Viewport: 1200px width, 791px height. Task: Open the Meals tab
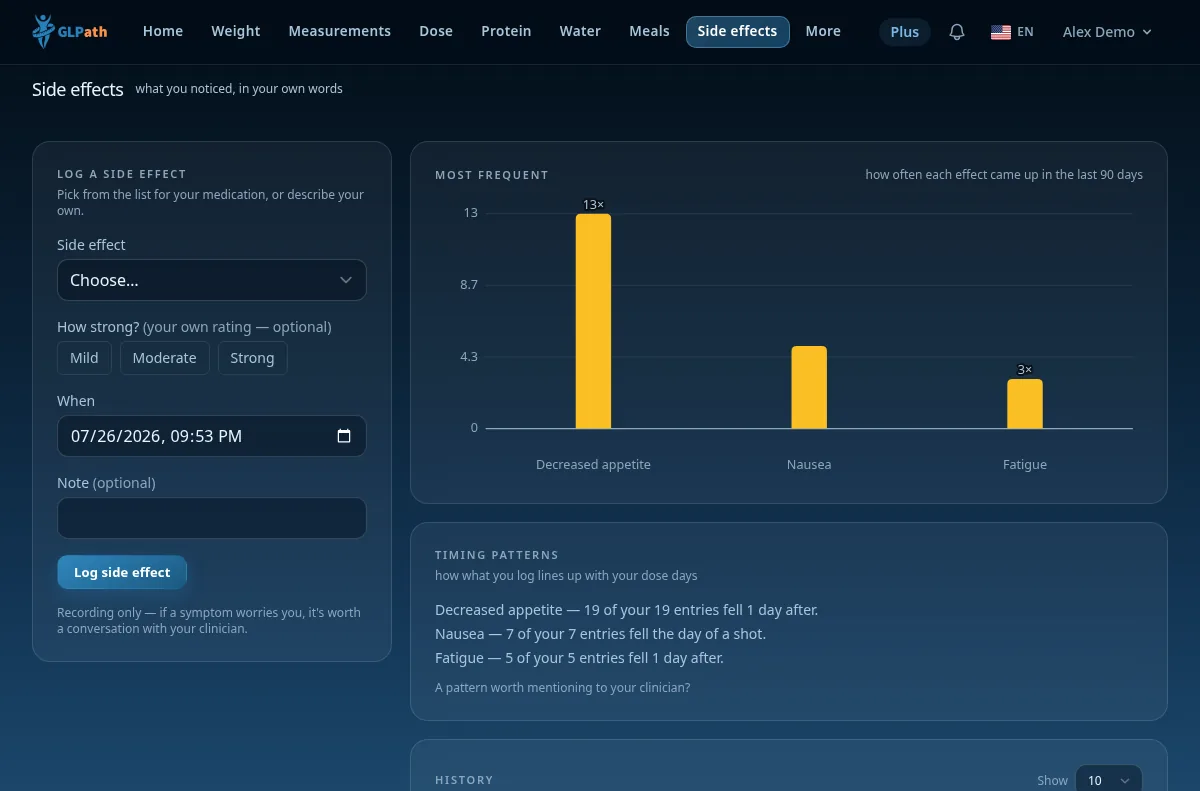click(649, 31)
